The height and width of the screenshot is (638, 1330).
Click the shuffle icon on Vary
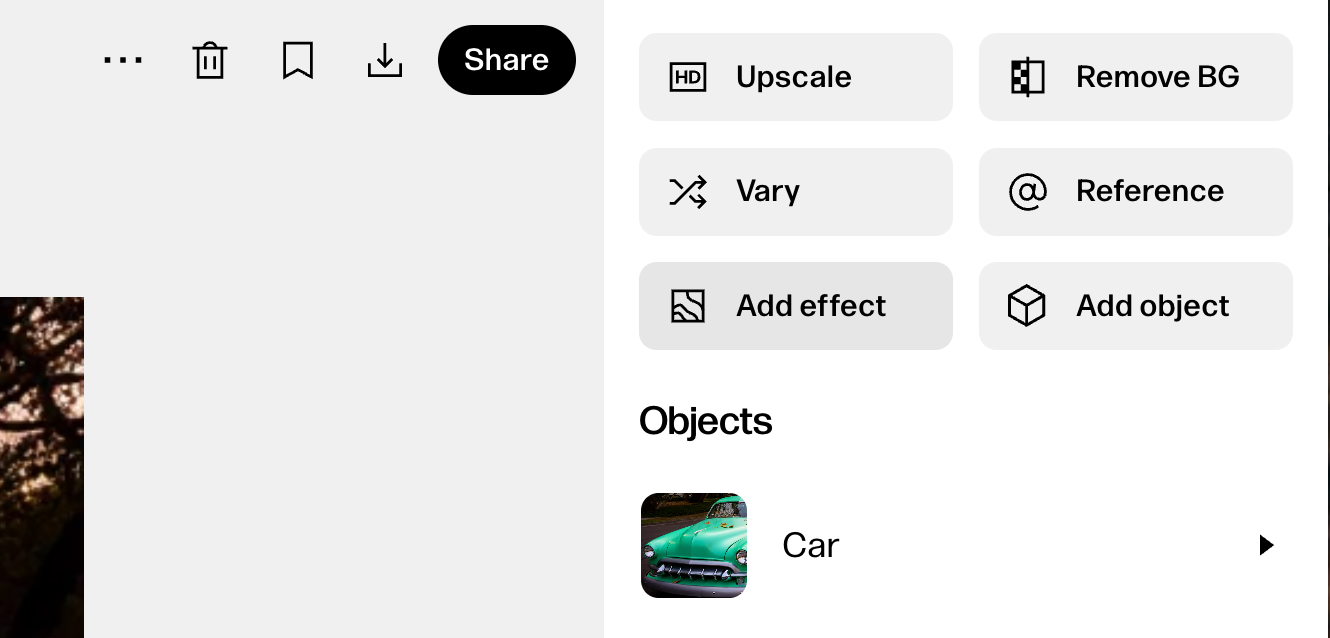tap(688, 191)
